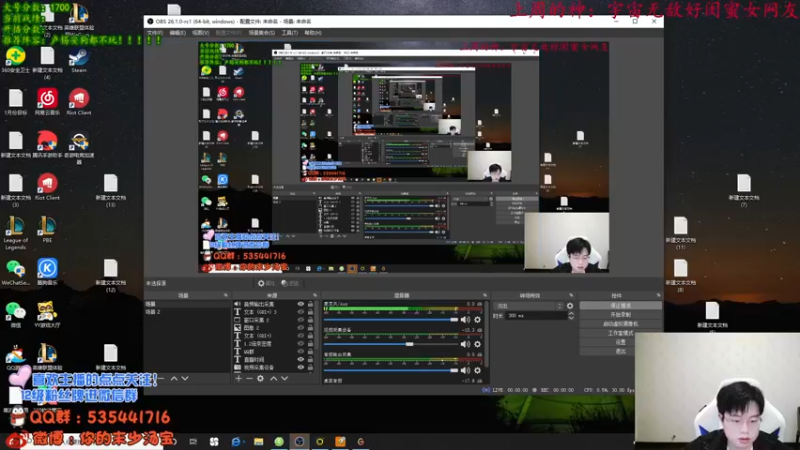Image resolution: width=800 pixels, height=450 pixels.
Task: Open source properties gear in Sources toolbar
Action: click(260, 379)
